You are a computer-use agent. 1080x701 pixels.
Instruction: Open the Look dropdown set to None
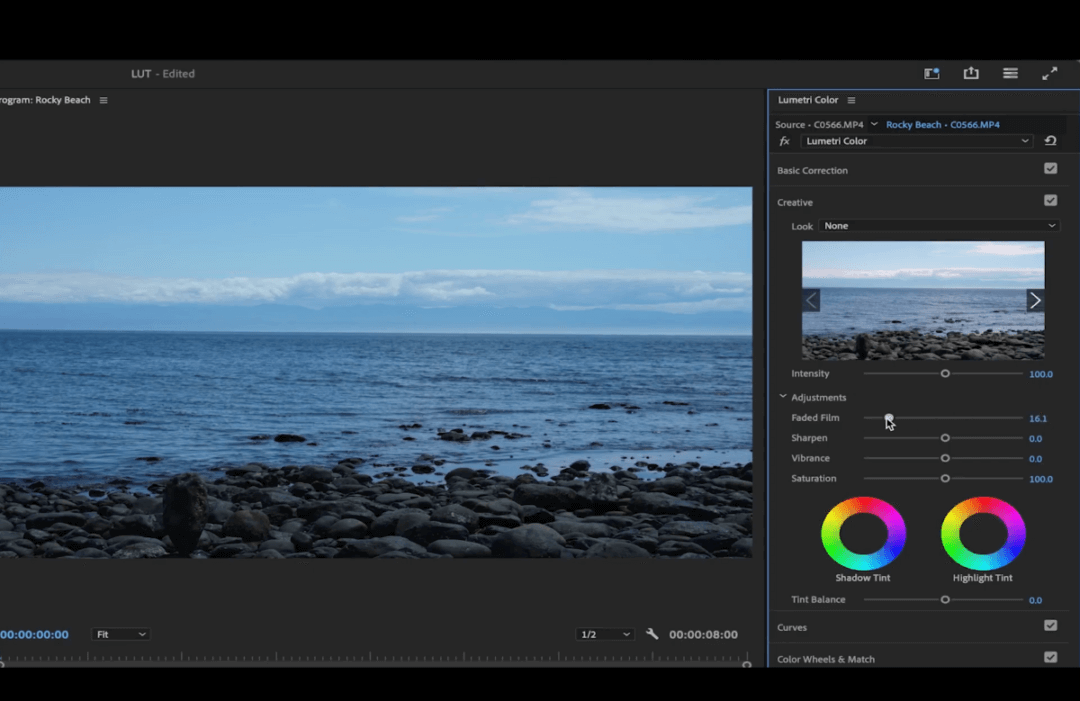pos(937,225)
